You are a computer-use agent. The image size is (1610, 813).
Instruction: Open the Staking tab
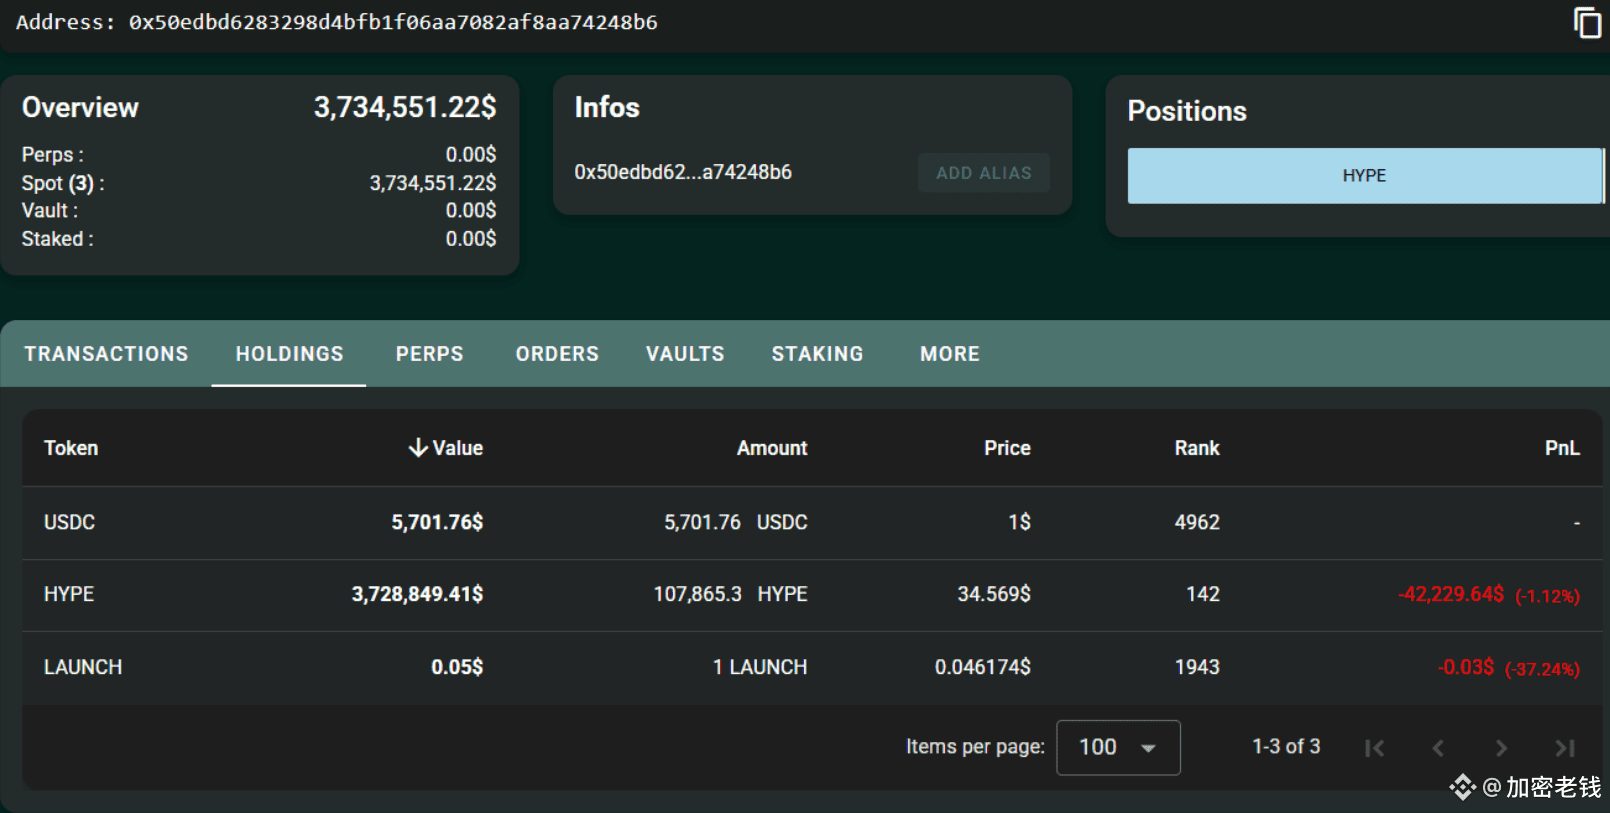817,354
